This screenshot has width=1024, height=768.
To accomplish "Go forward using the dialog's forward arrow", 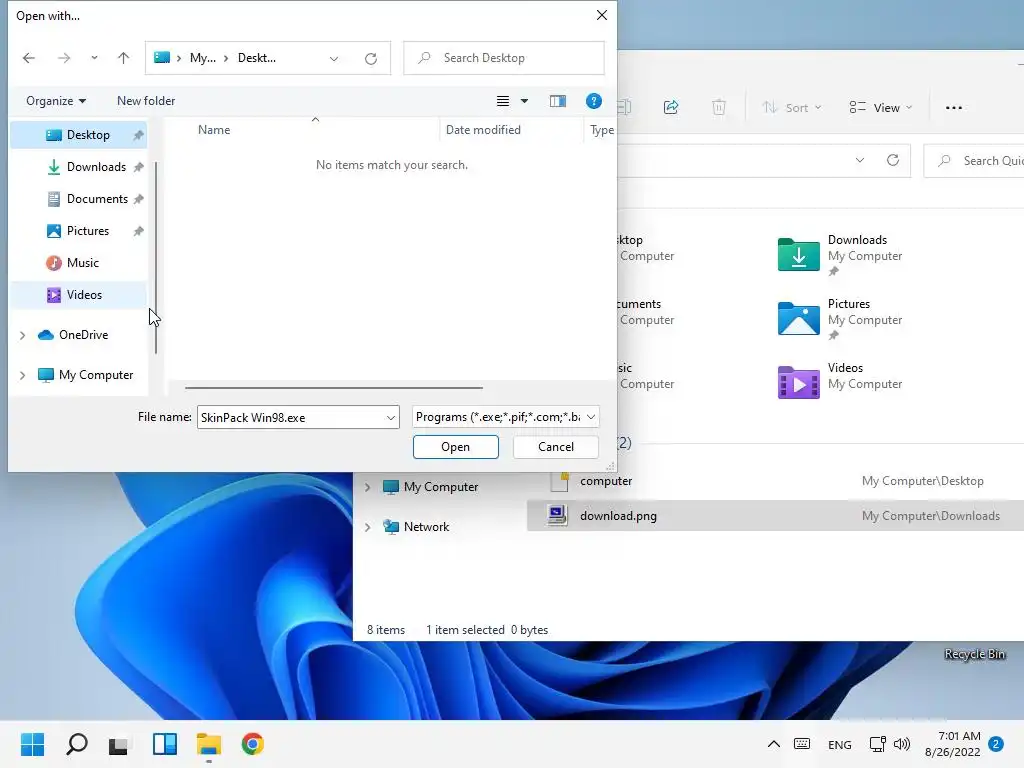I will click(63, 58).
